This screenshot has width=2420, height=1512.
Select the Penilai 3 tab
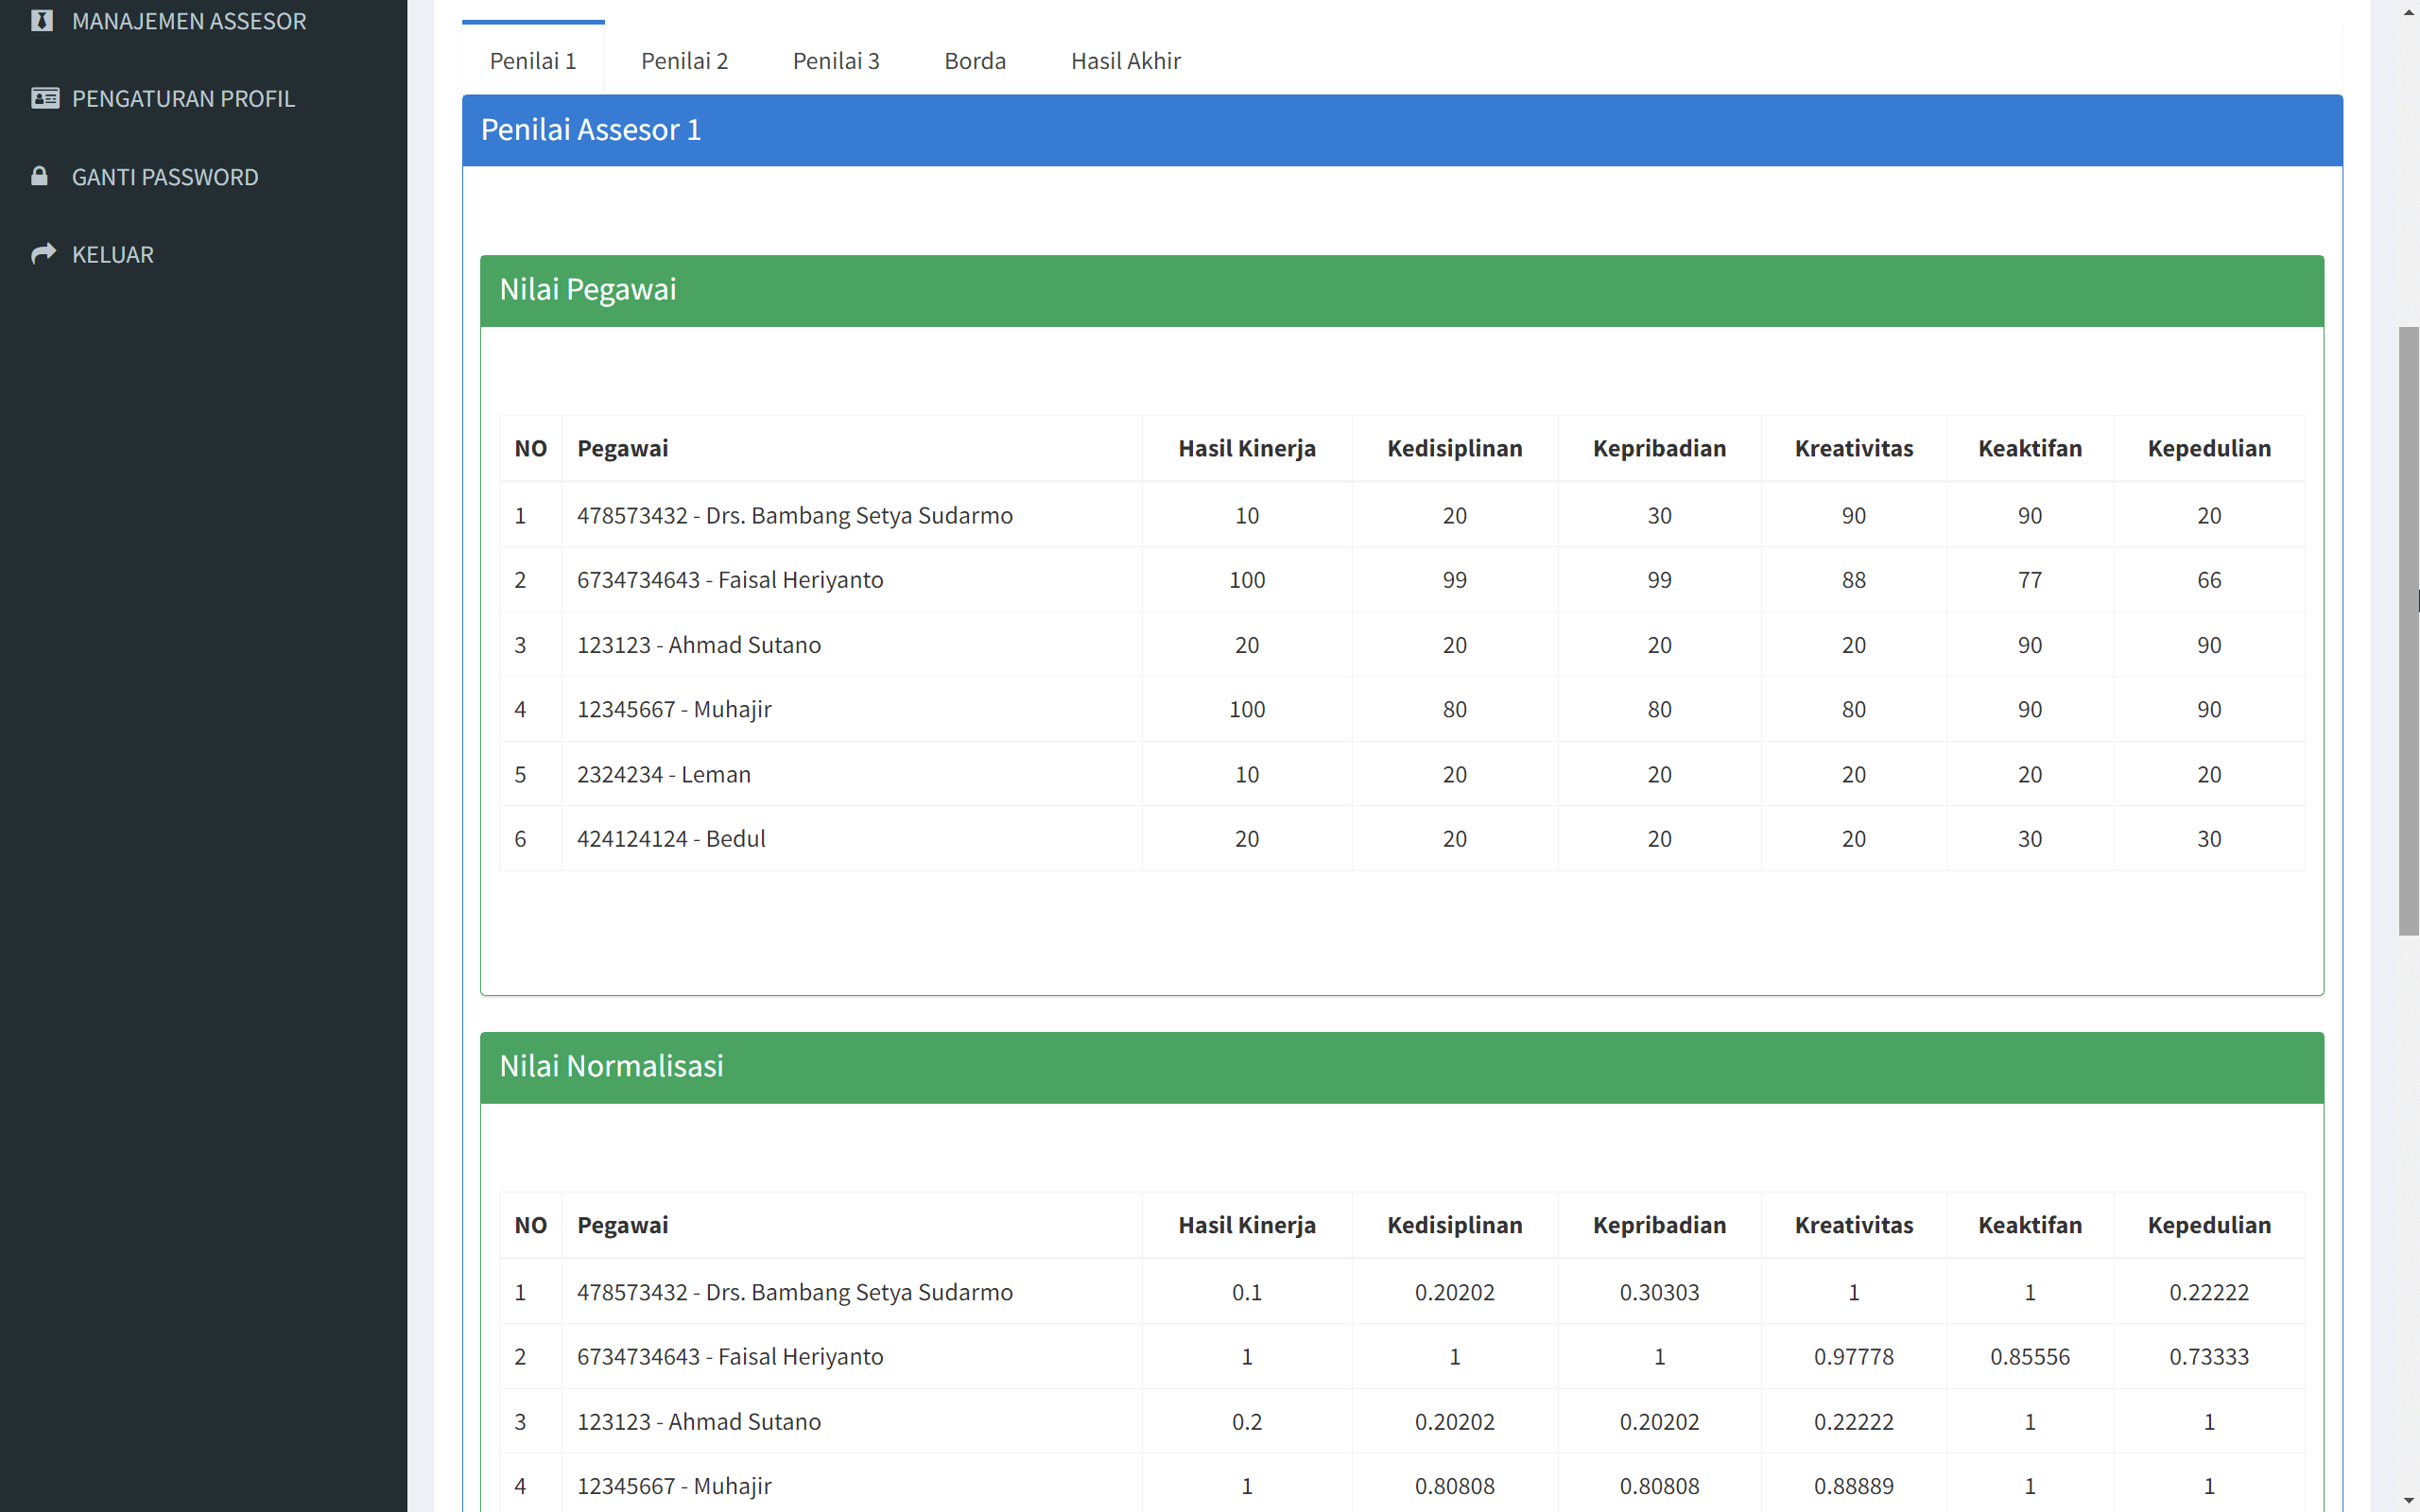click(836, 60)
